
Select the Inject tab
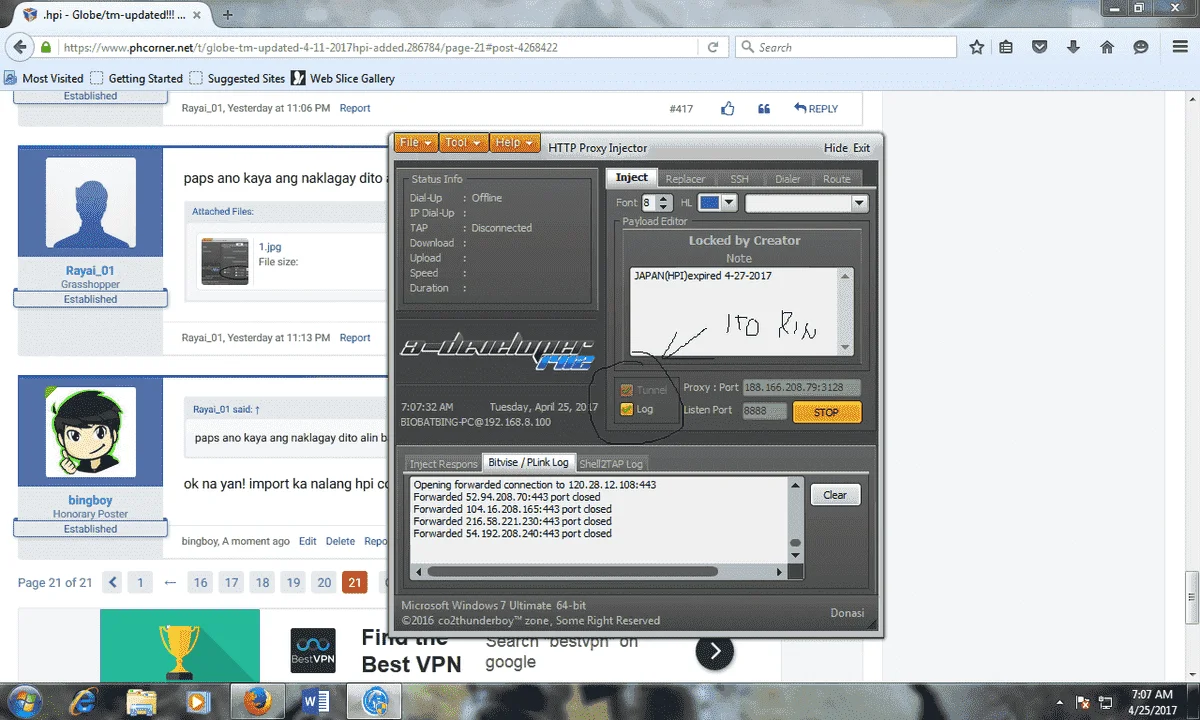pos(631,178)
